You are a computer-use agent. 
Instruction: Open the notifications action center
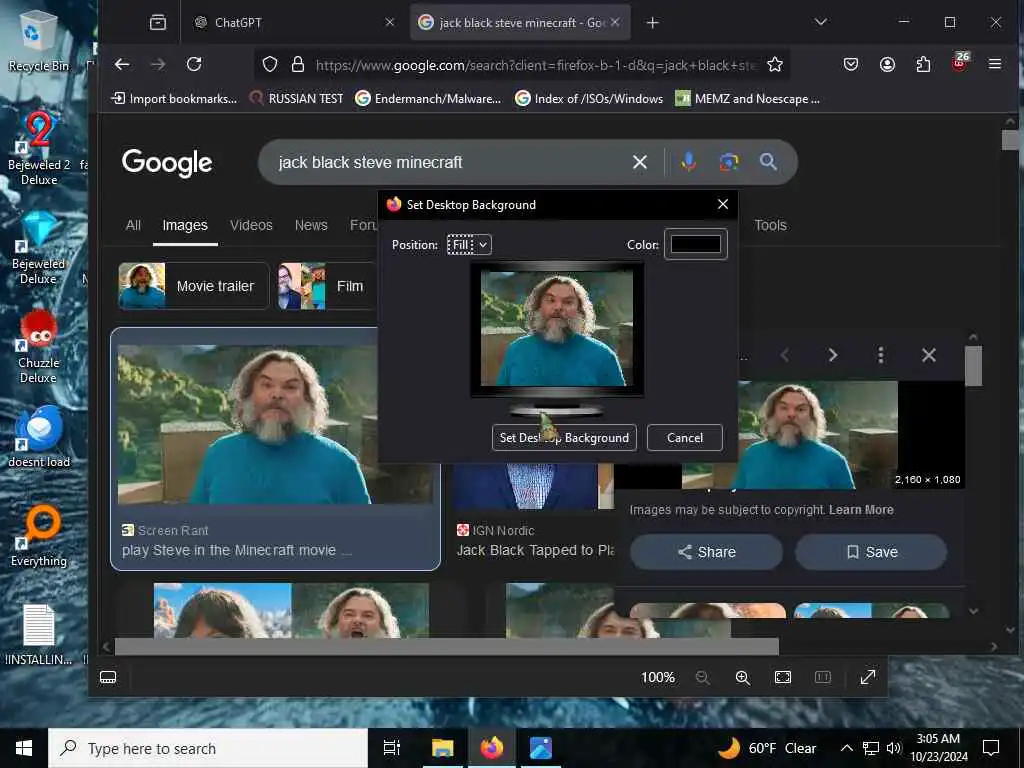tap(991, 748)
